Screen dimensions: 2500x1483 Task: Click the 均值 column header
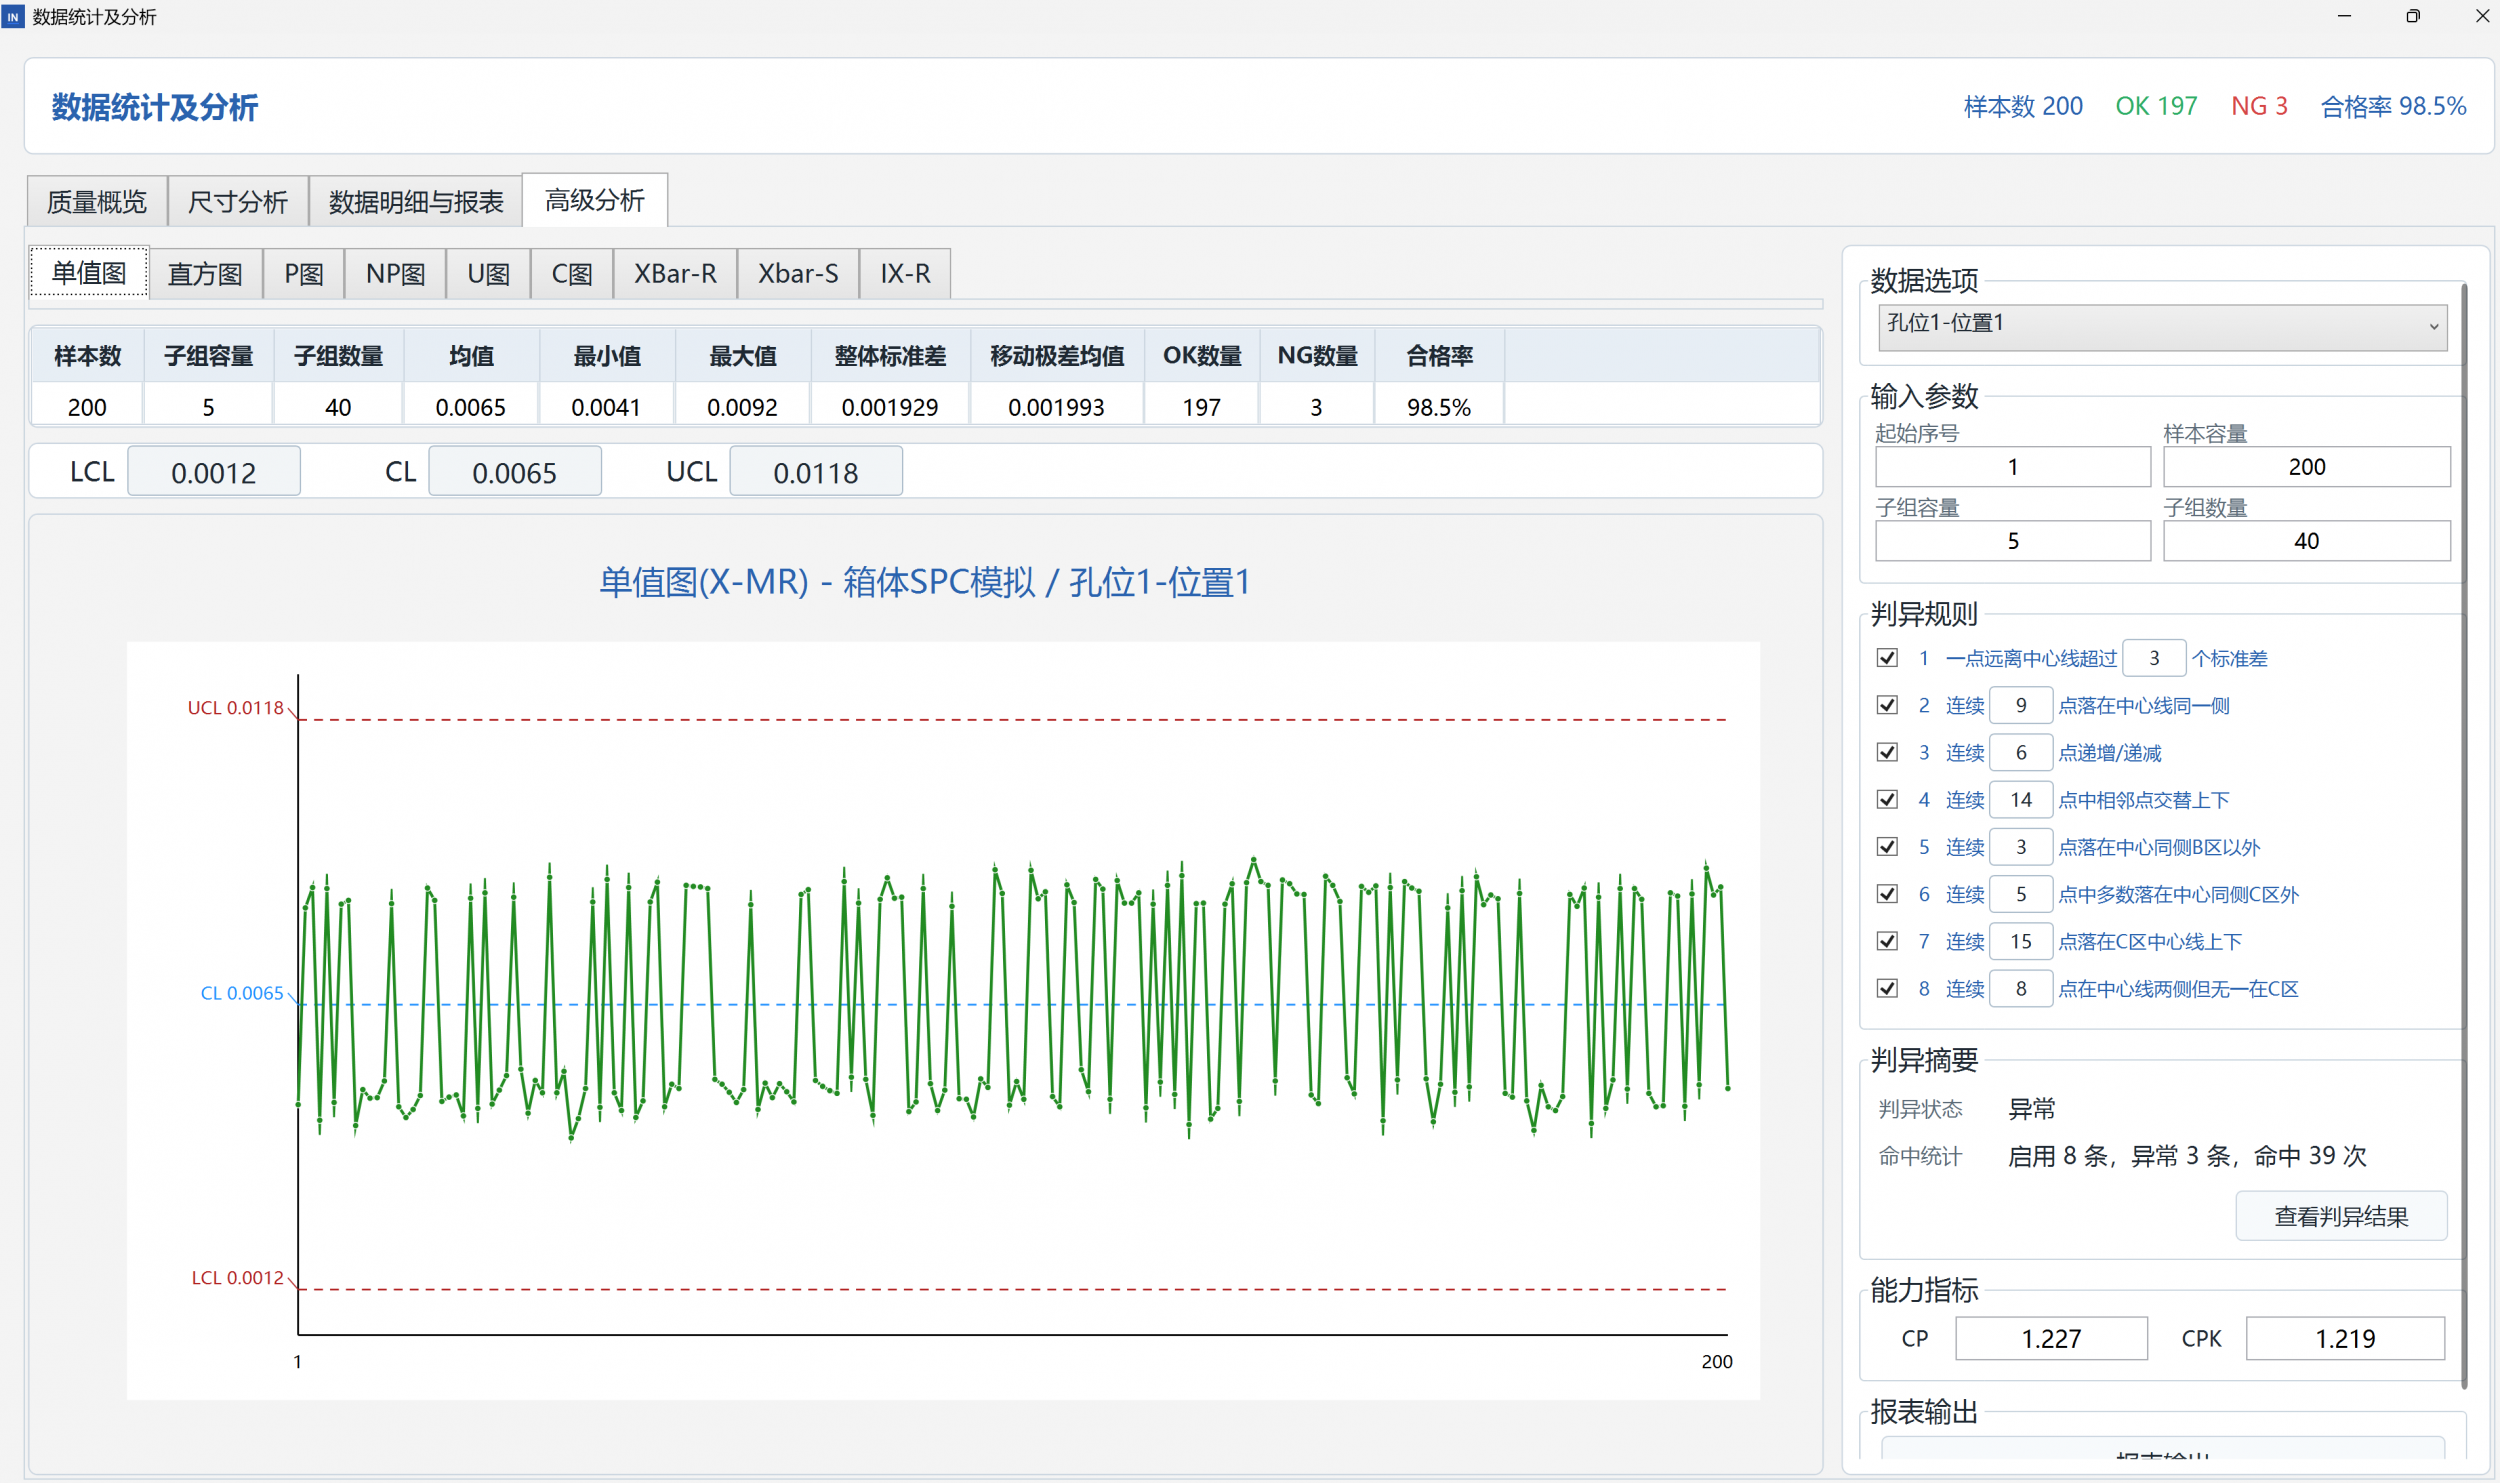[x=471, y=356]
